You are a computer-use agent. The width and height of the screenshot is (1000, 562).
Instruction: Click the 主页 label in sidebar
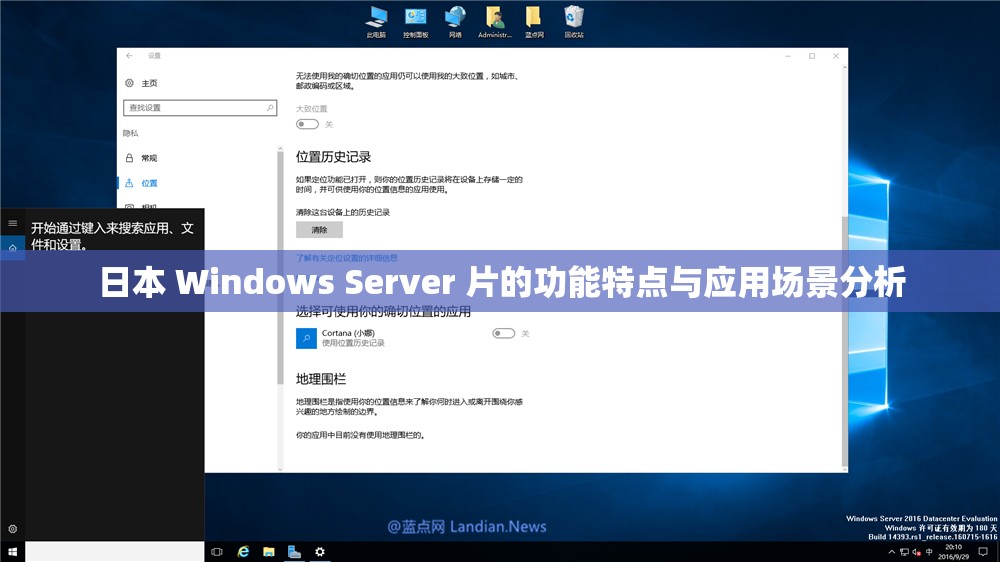(x=149, y=84)
